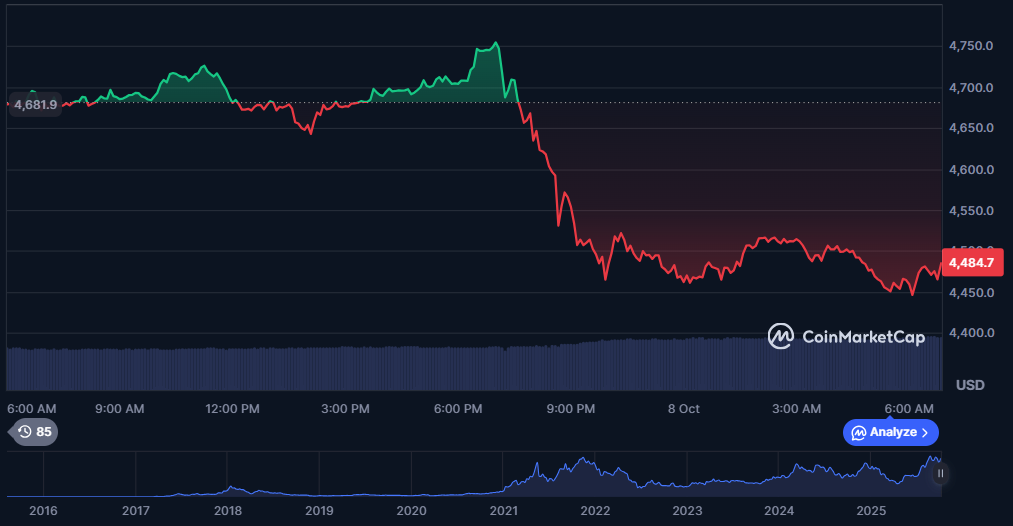1013x526 pixels.
Task: Click the 8 Oct date label on the time axis
Action: (x=684, y=409)
